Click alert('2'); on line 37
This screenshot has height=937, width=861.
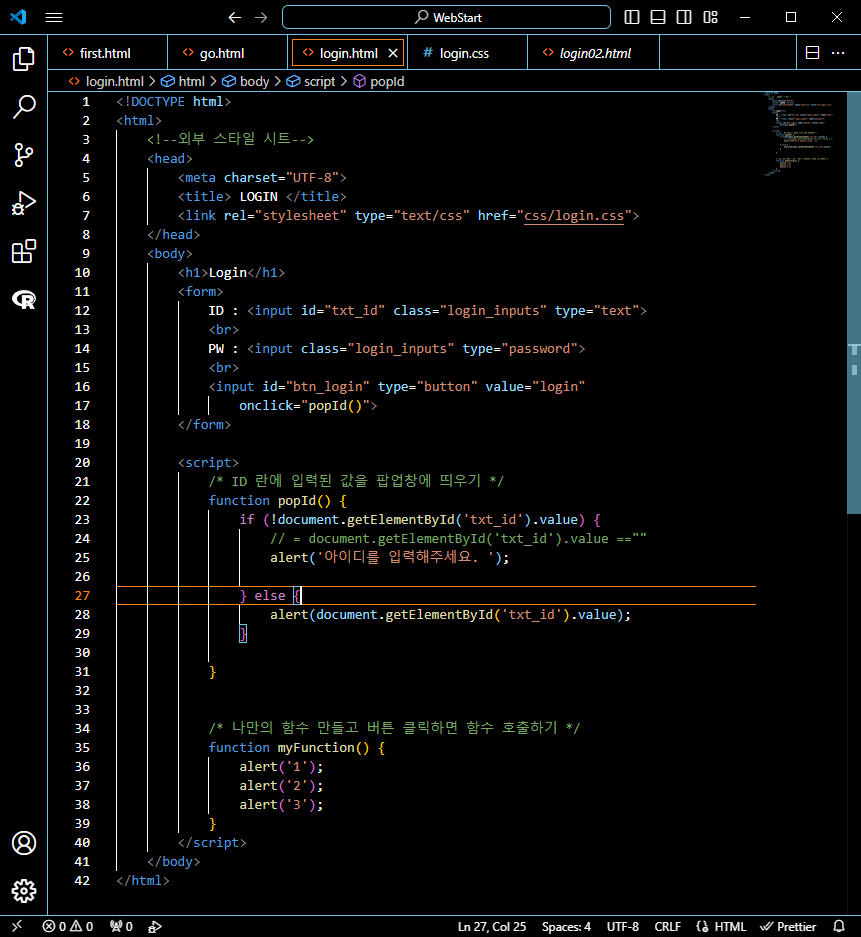click(281, 786)
